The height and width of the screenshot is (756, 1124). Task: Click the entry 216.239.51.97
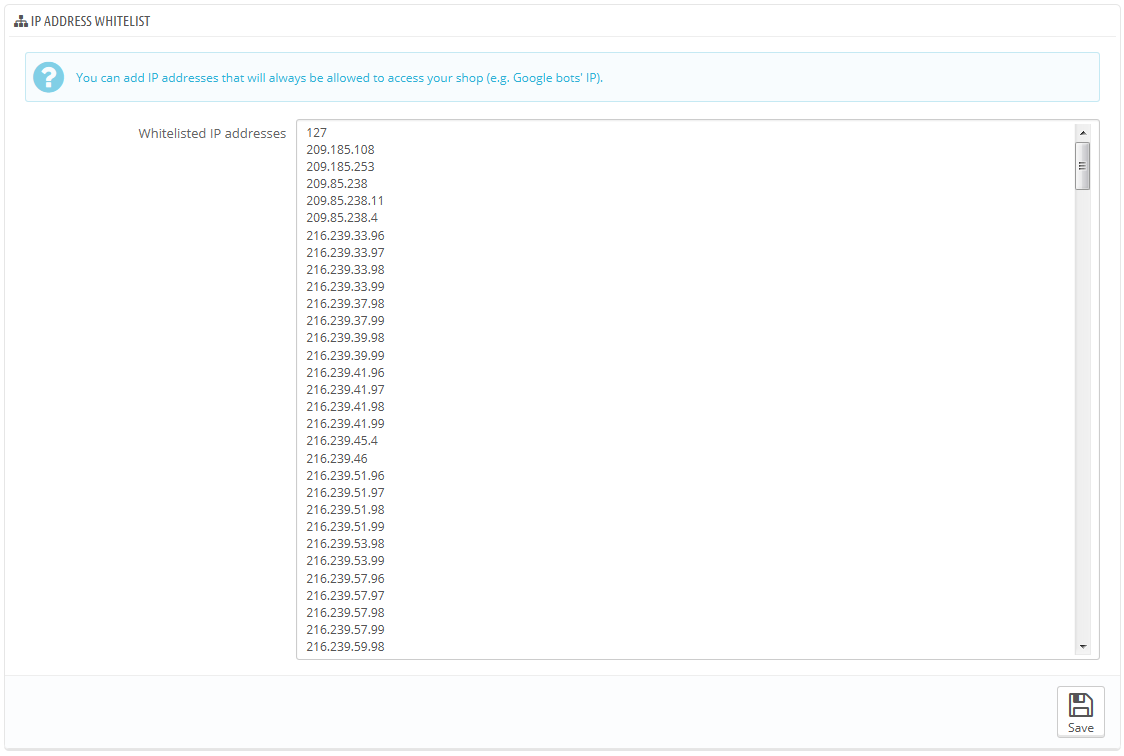346,493
